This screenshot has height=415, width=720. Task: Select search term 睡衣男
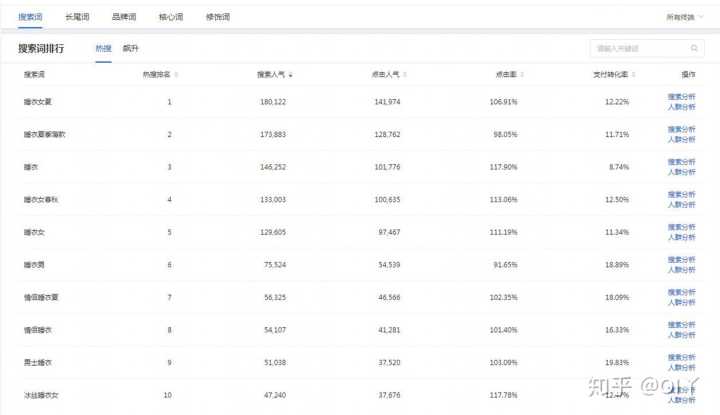(34, 265)
